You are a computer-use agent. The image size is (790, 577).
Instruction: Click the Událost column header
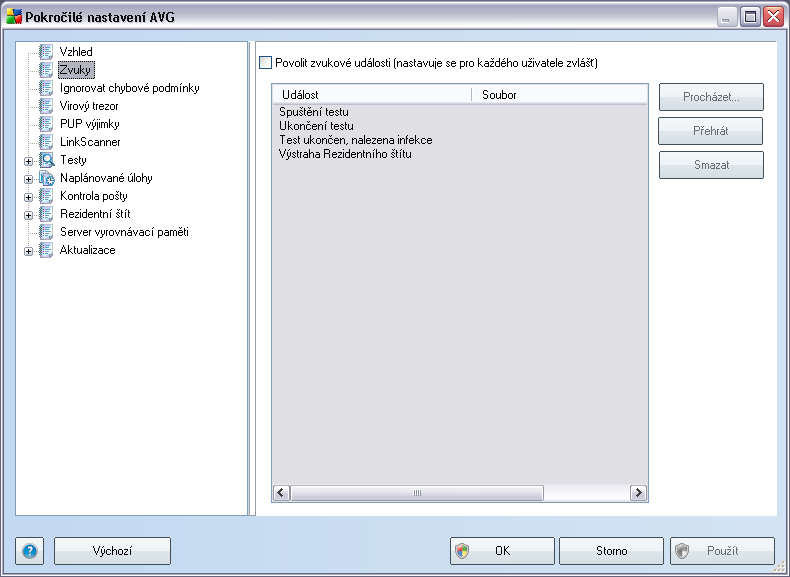point(372,95)
